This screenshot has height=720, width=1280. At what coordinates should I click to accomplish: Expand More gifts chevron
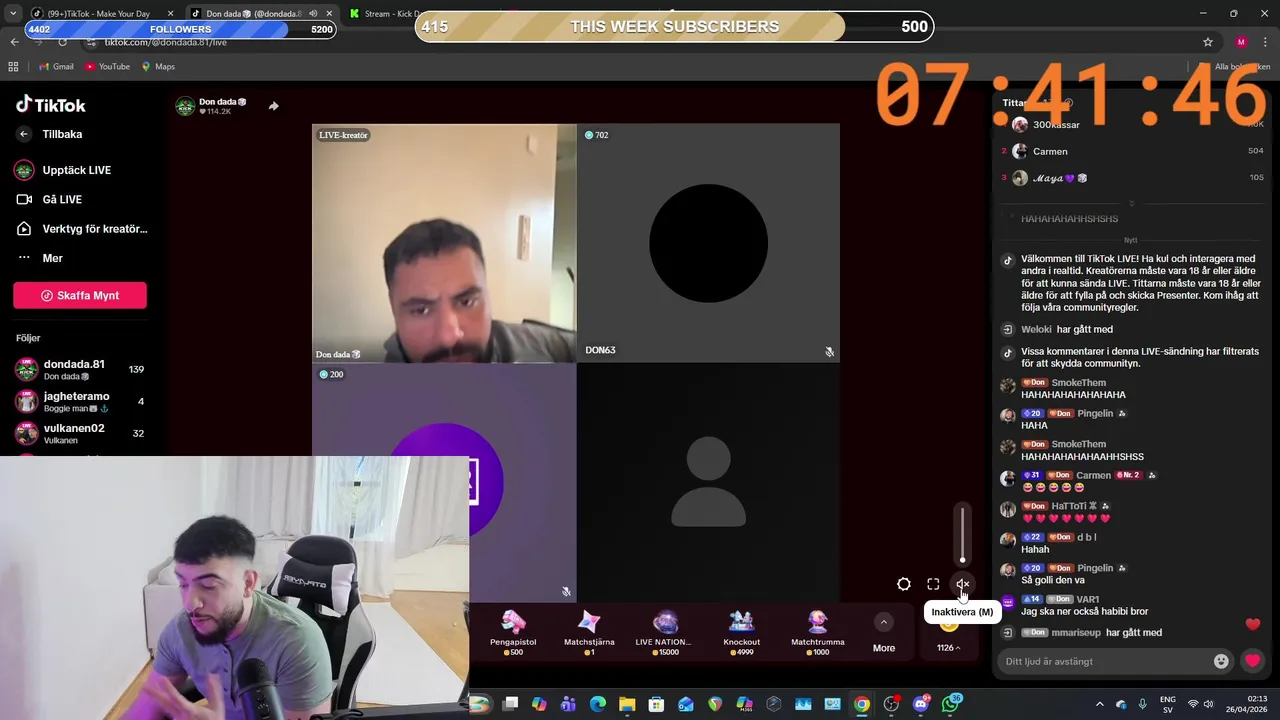click(x=883, y=622)
